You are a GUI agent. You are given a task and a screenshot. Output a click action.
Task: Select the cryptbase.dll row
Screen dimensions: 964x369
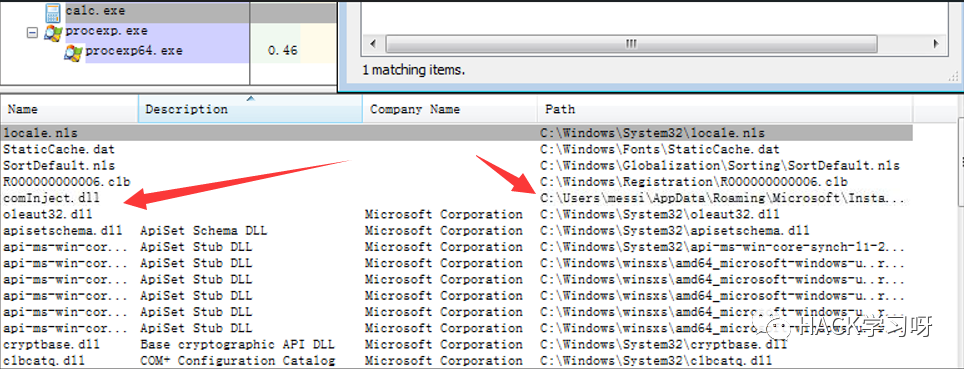pyautogui.click(x=456, y=344)
